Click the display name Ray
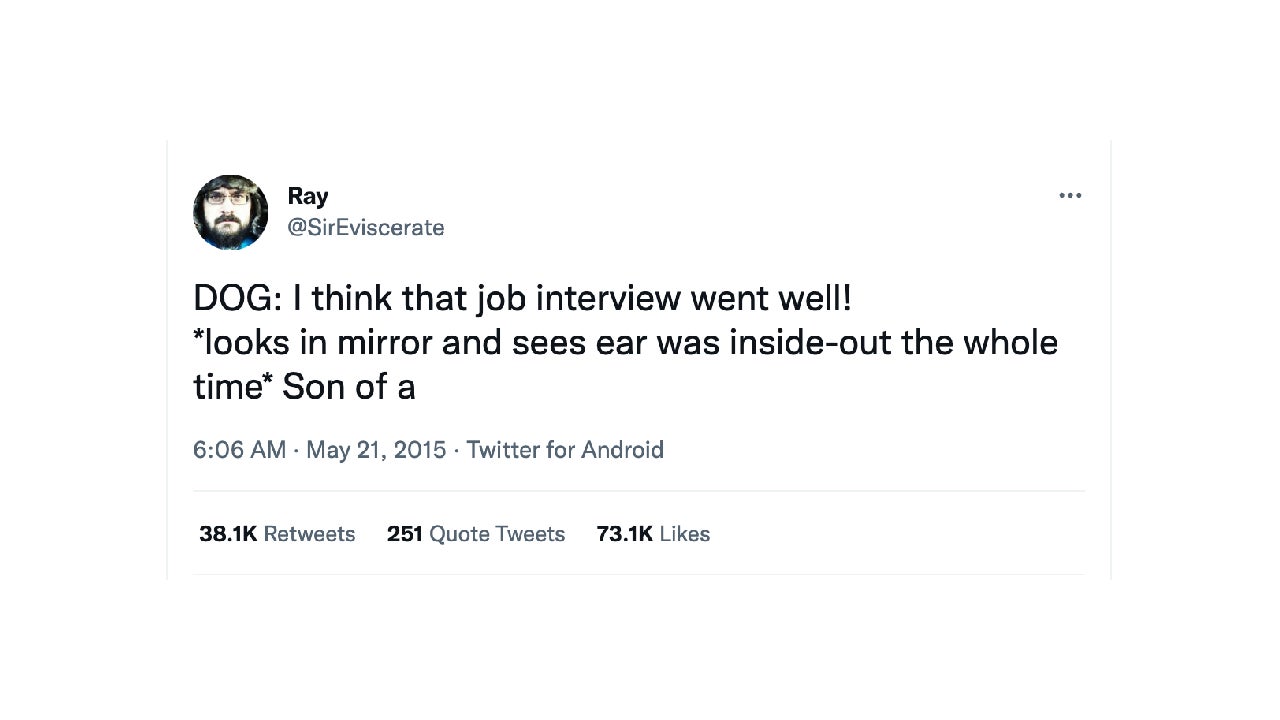The height and width of the screenshot is (720, 1280). (307, 196)
